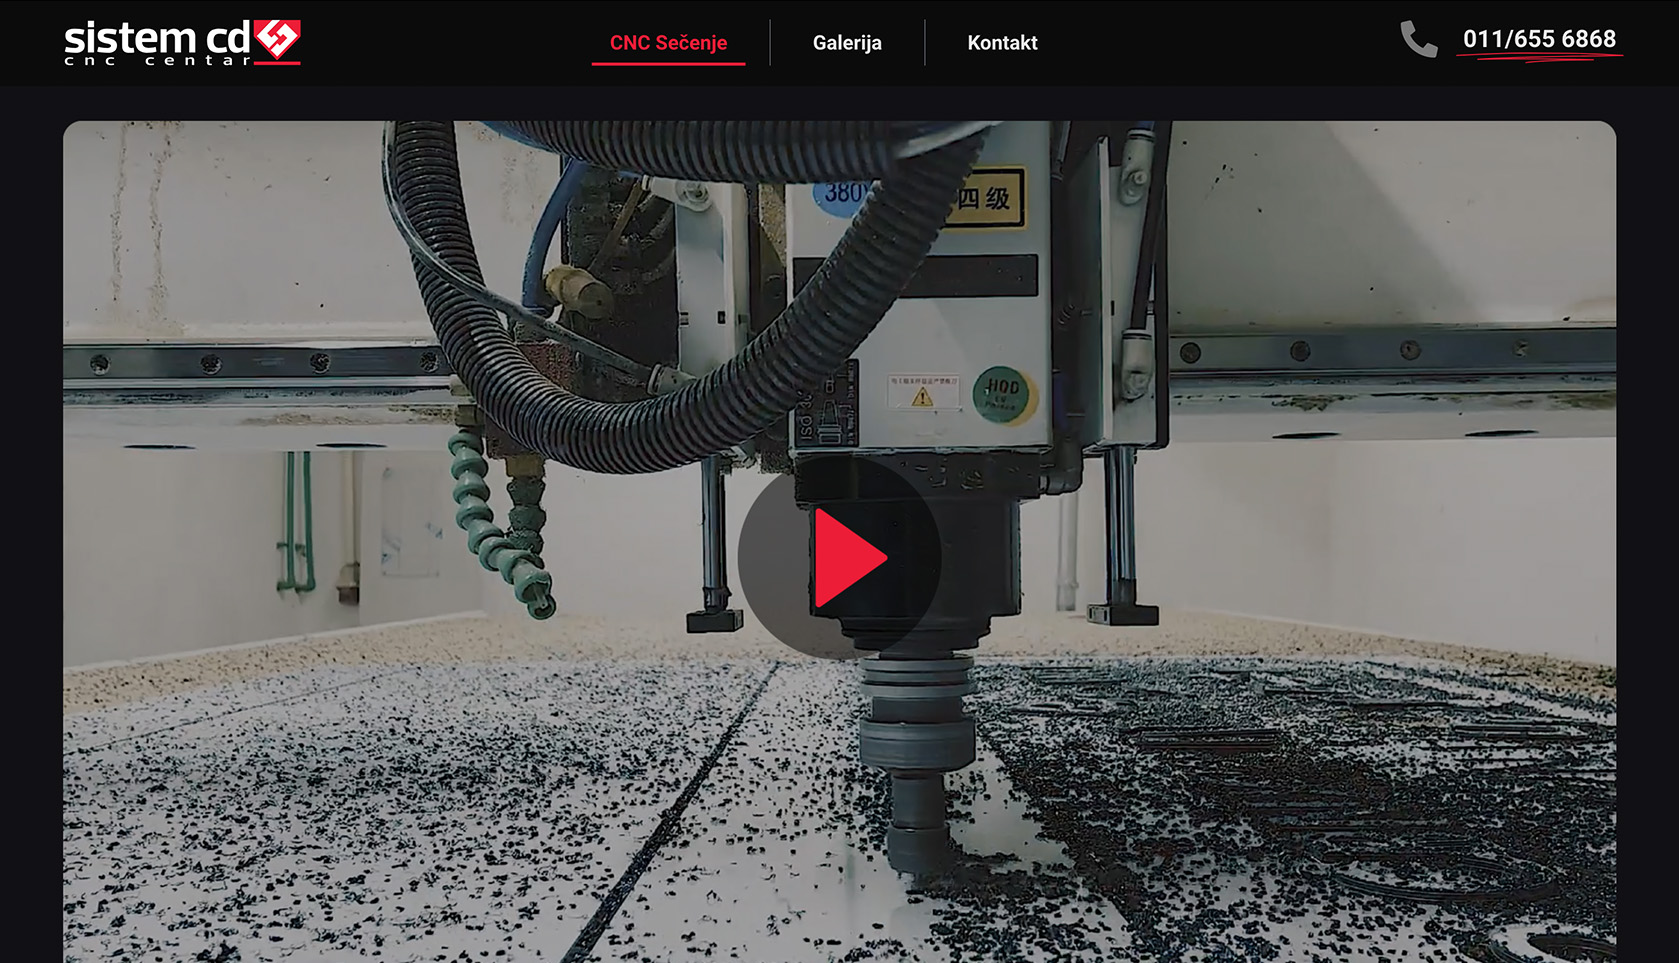Click the left guide rail in video
The width and height of the screenshot is (1679, 963).
[250, 362]
